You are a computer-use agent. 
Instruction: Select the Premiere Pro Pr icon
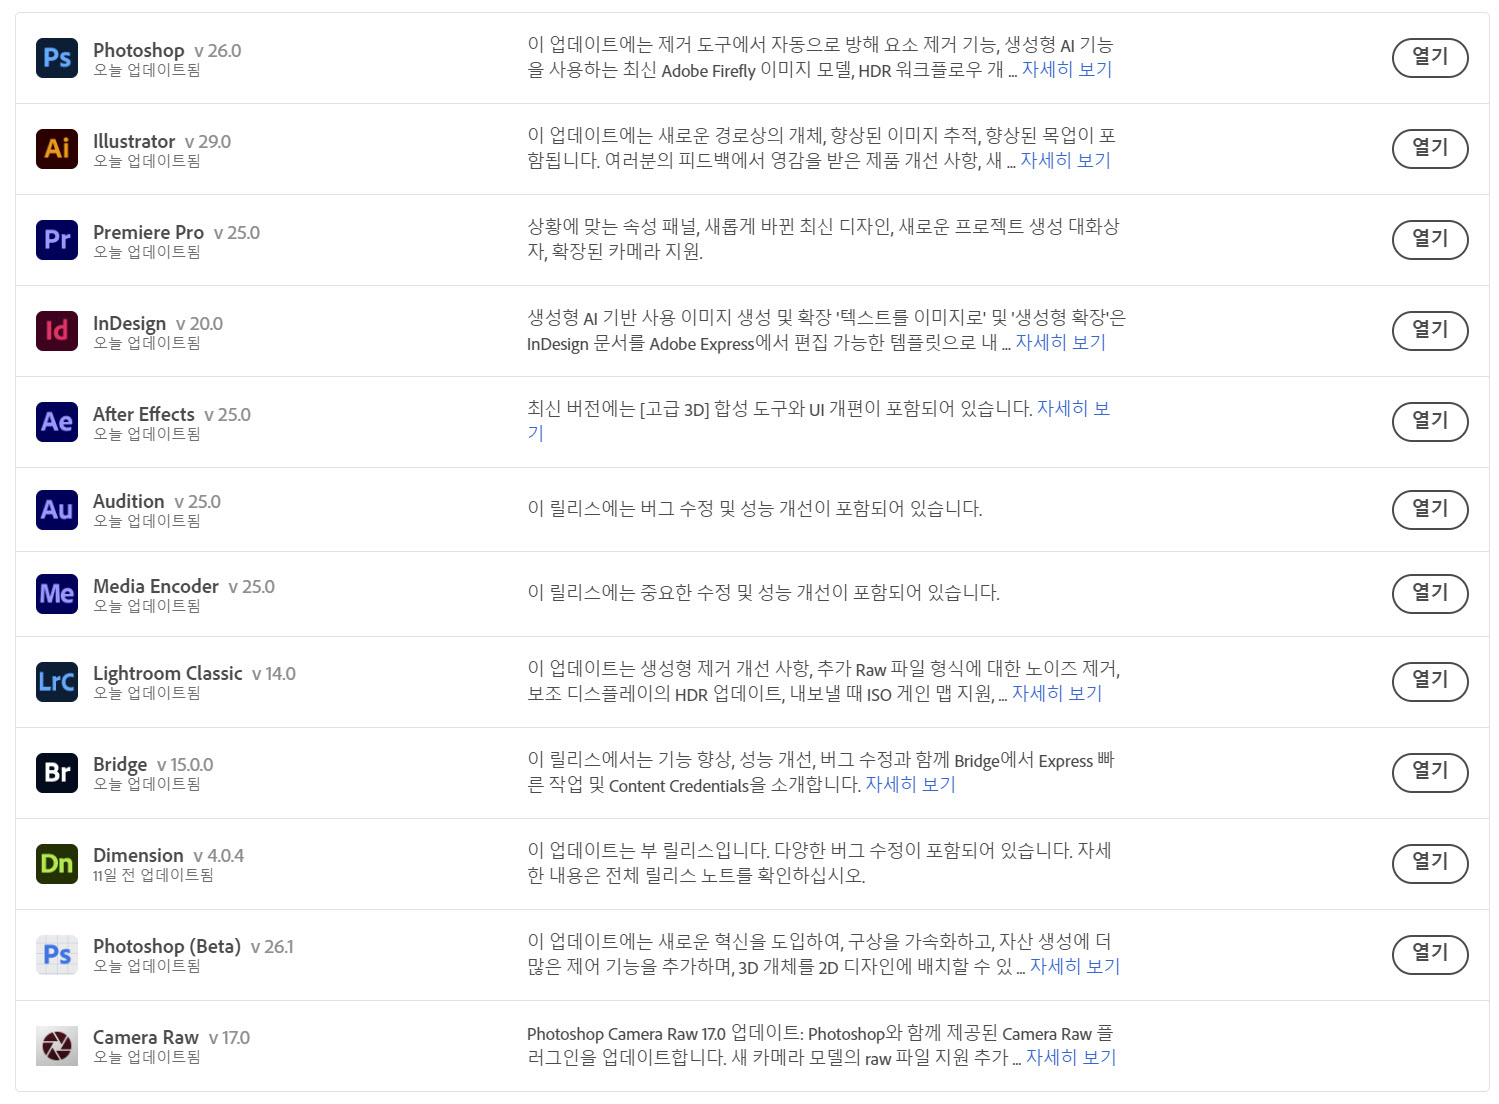coord(57,240)
